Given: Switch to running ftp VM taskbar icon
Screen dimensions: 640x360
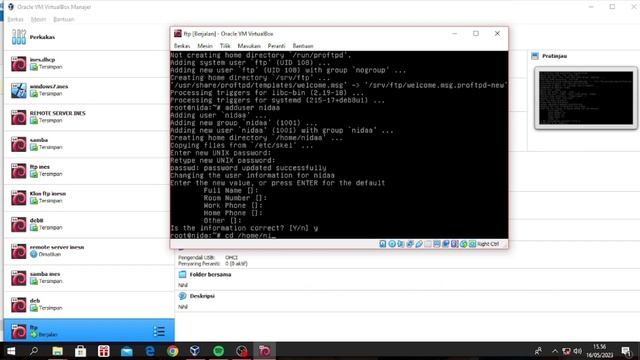Looking at the screenshot, I should pos(264,351).
